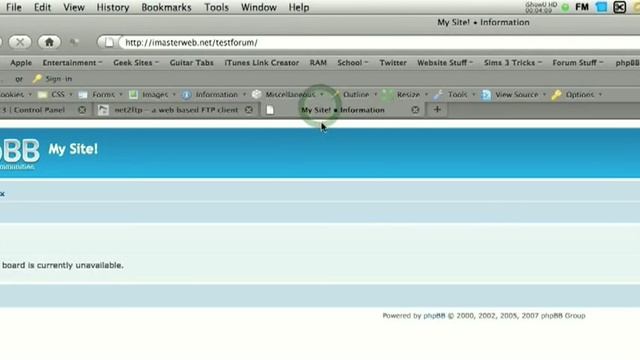Click the green Resize toolbar icon
This screenshot has height=360, width=640.
pyautogui.click(x=387, y=95)
